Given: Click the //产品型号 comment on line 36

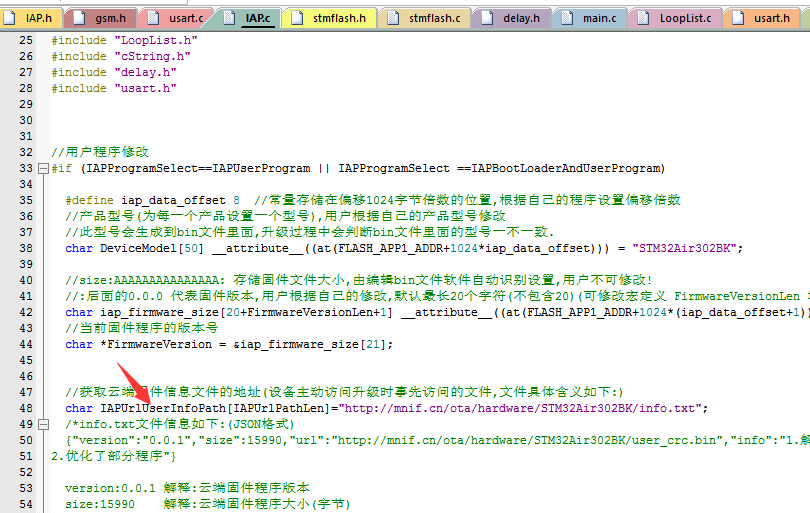Looking at the screenshot, I should pos(285,216).
